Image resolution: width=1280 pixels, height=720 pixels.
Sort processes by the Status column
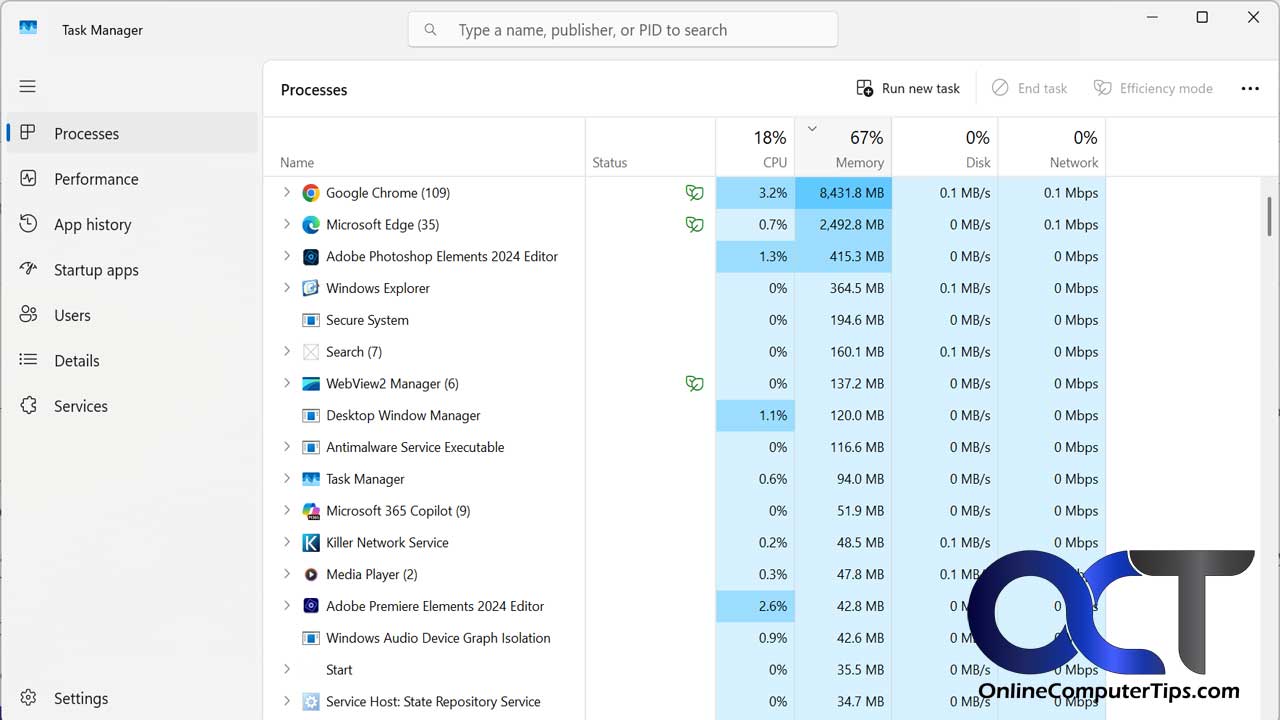tap(651, 147)
